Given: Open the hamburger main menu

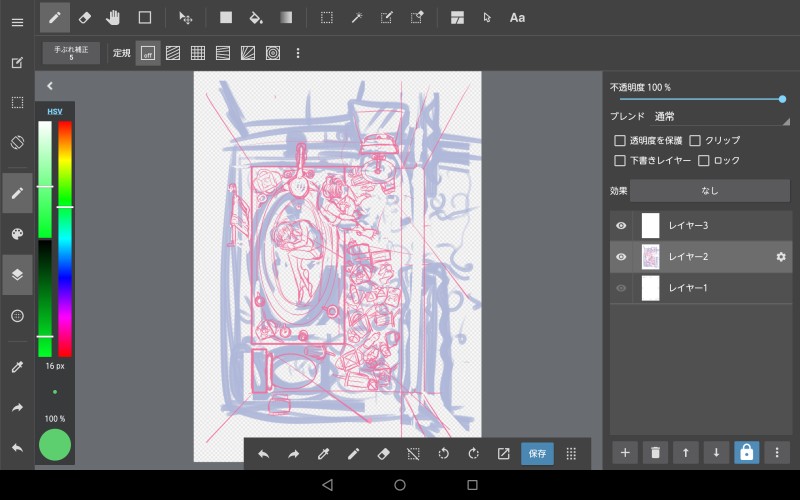Looking at the screenshot, I should click(x=17, y=22).
